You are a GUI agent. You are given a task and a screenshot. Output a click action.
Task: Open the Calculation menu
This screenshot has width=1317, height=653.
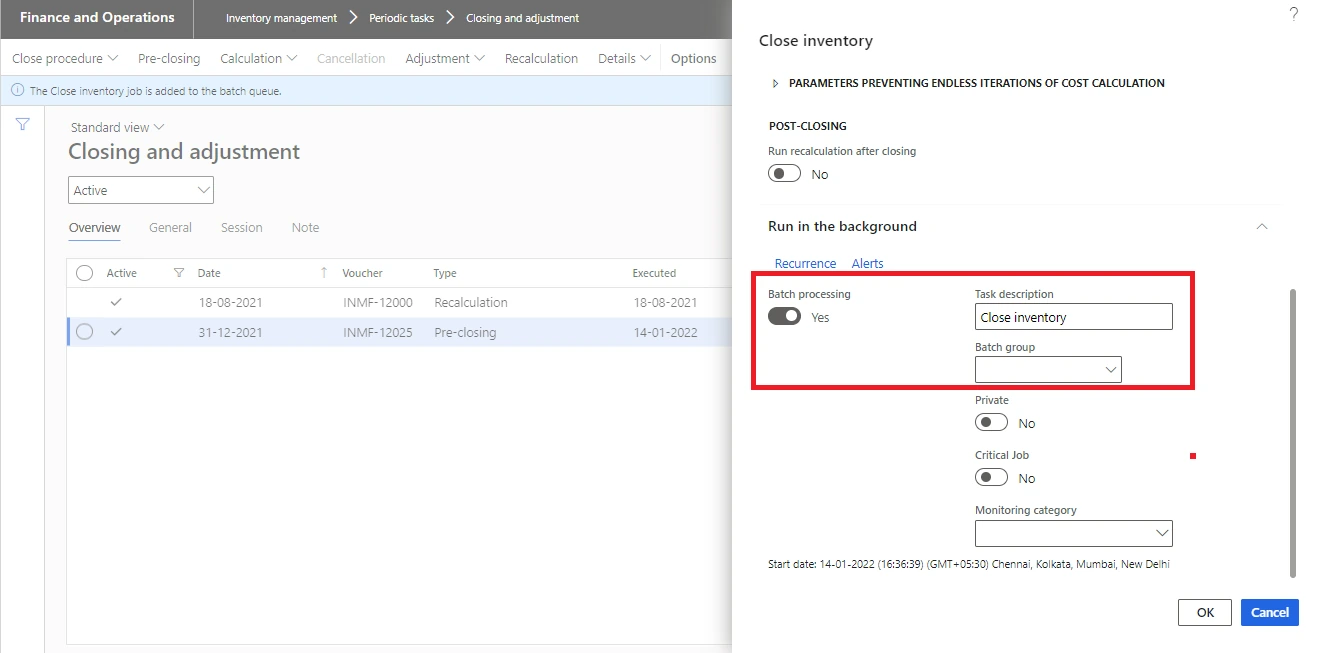pyautogui.click(x=259, y=58)
